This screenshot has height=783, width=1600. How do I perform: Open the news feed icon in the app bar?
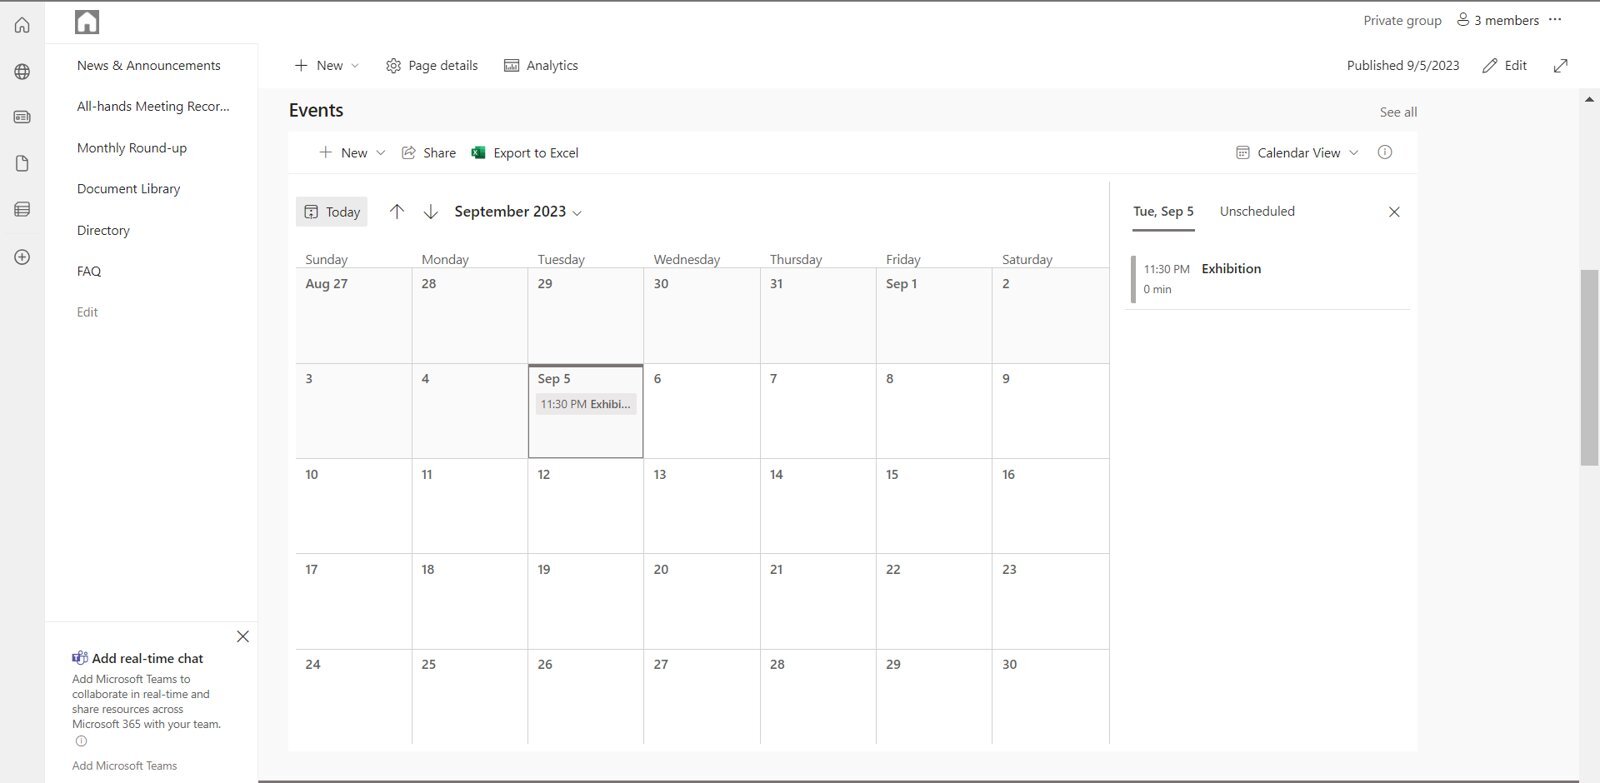point(22,117)
